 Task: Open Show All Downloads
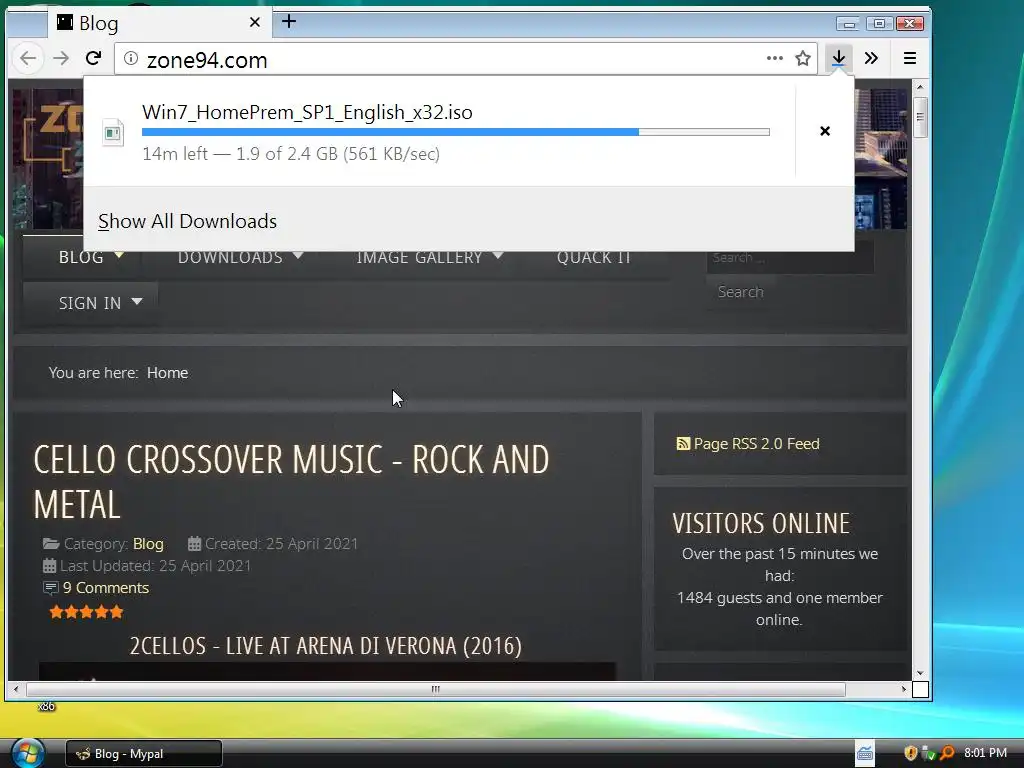click(187, 221)
